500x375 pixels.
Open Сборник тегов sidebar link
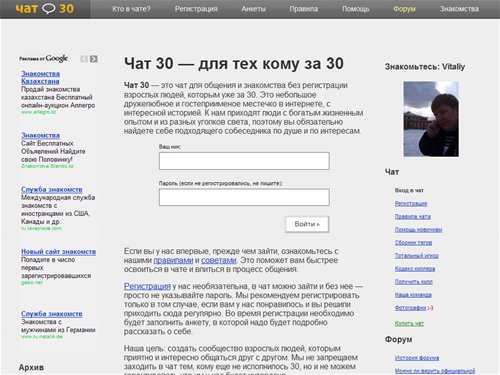click(413, 242)
